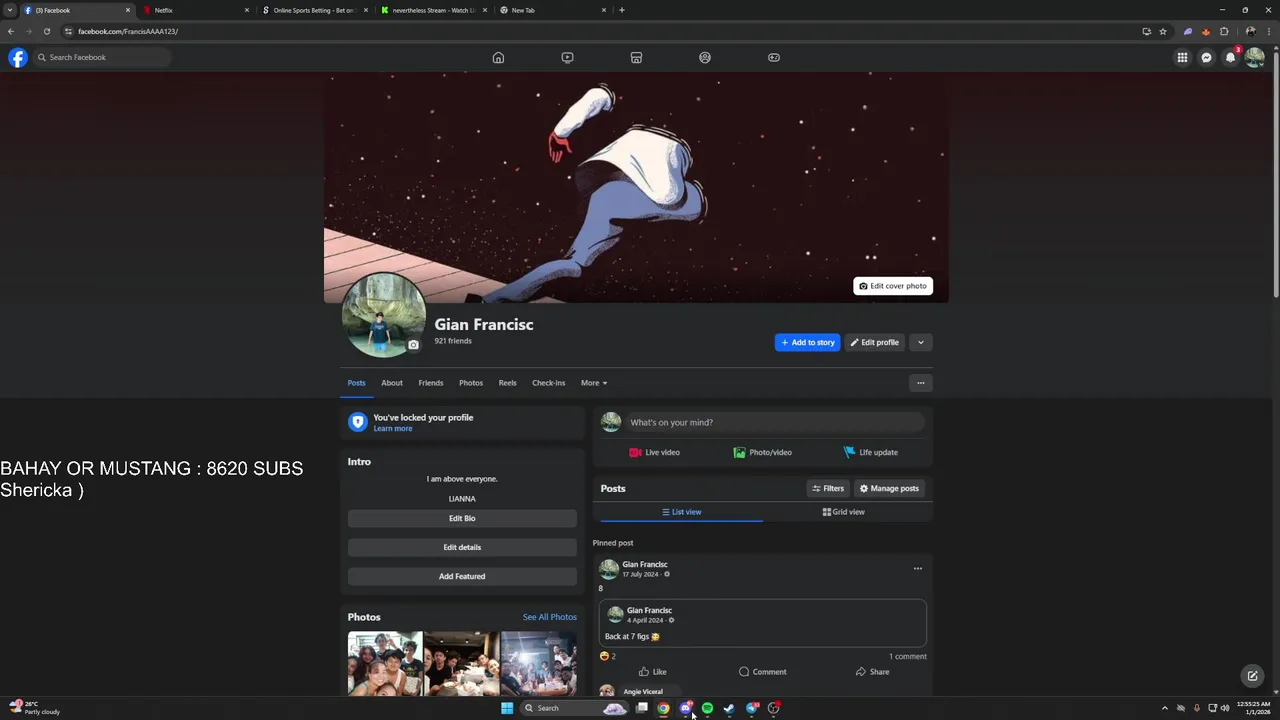Click the profile picture thumbnail
Image resolution: width=1280 pixels, height=720 pixels.
click(383, 315)
